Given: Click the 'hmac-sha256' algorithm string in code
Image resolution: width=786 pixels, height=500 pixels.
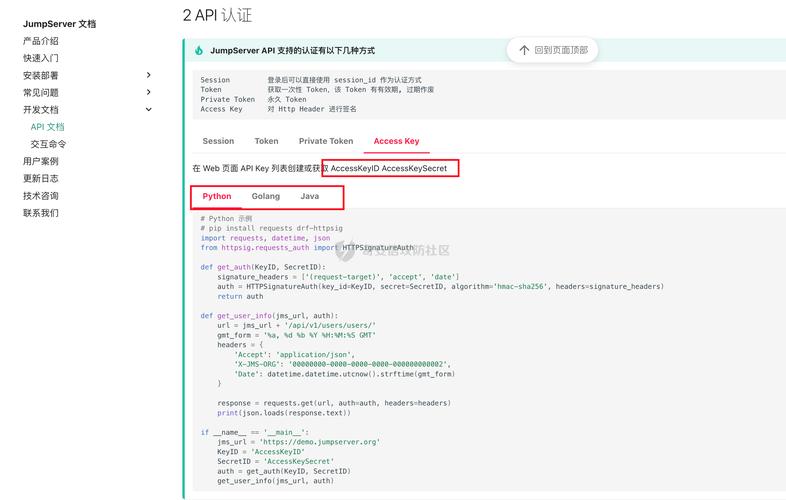Looking at the screenshot, I should tap(520, 286).
